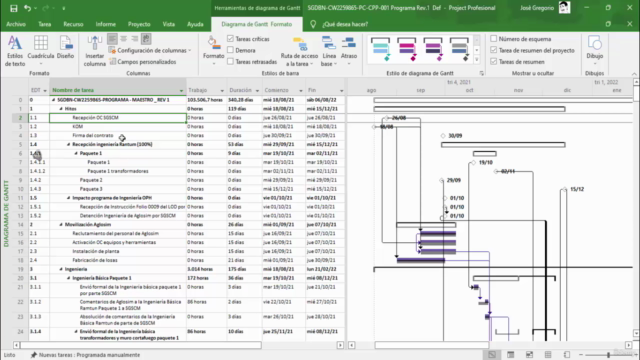
Task: Enable the Tareas retrasadas checkbox
Action: coord(230,62)
